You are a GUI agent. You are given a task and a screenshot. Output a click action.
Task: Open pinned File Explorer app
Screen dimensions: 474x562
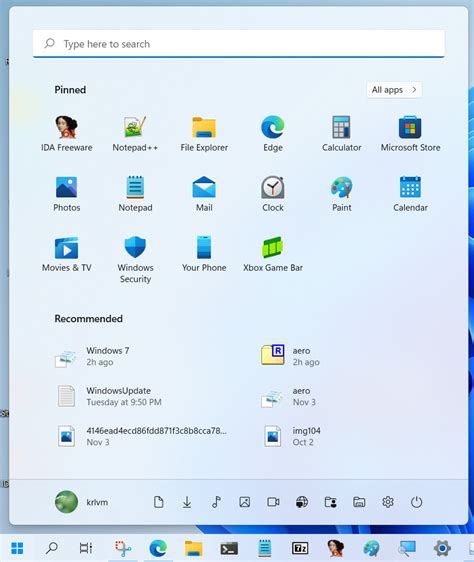click(204, 133)
